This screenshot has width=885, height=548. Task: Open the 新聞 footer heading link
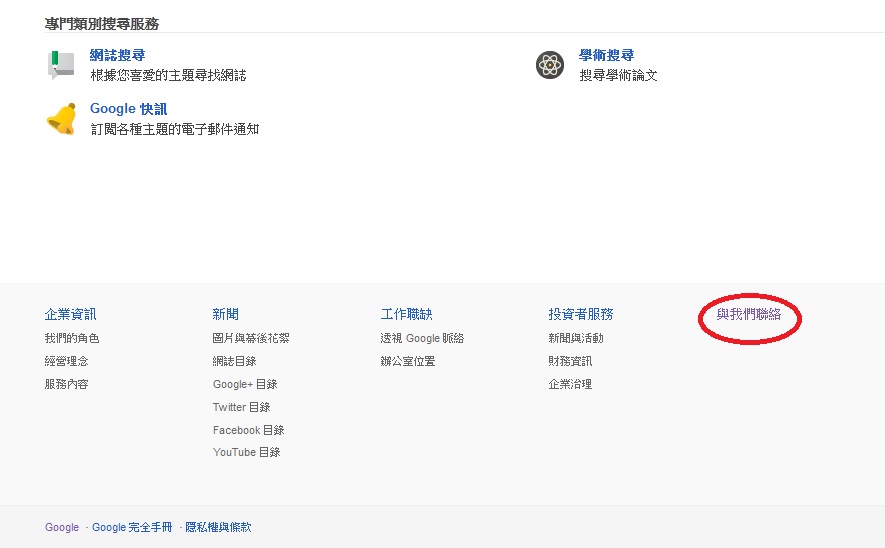pyautogui.click(x=226, y=315)
